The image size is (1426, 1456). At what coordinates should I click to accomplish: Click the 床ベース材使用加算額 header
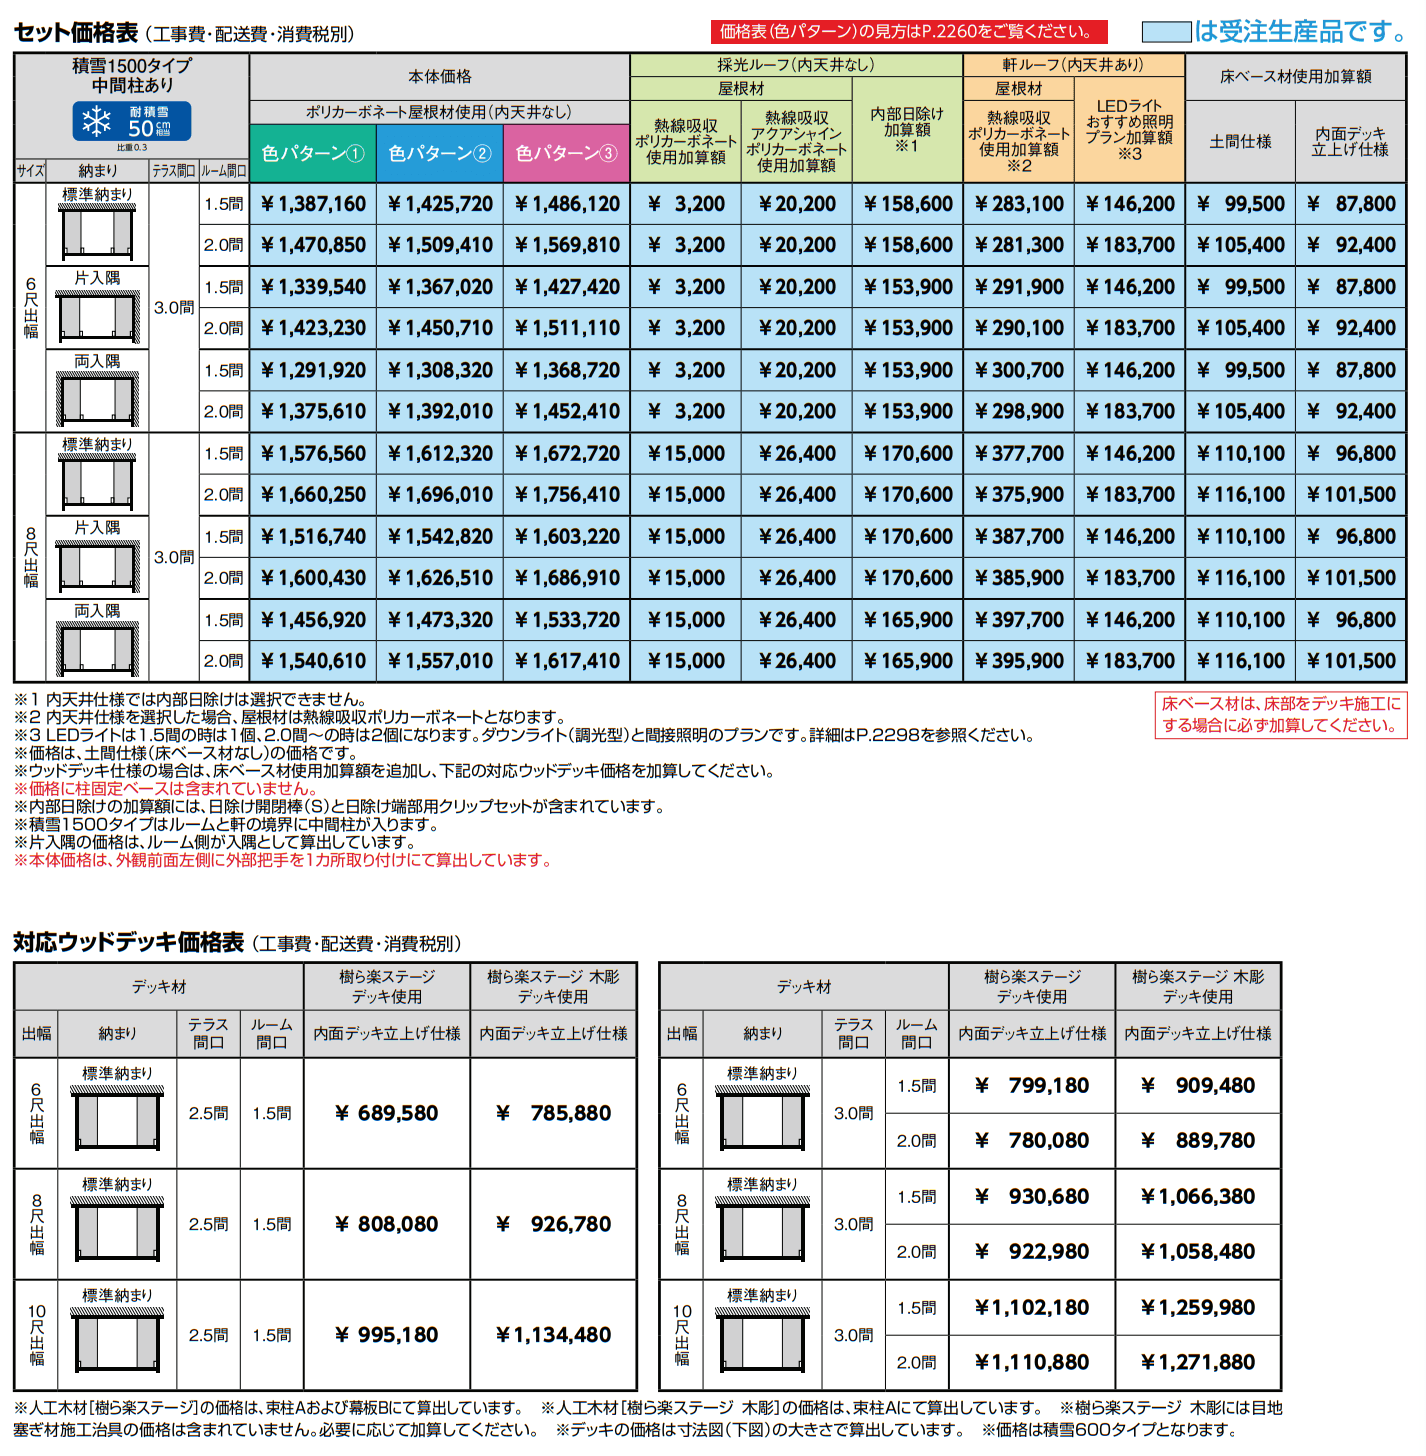click(1296, 76)
